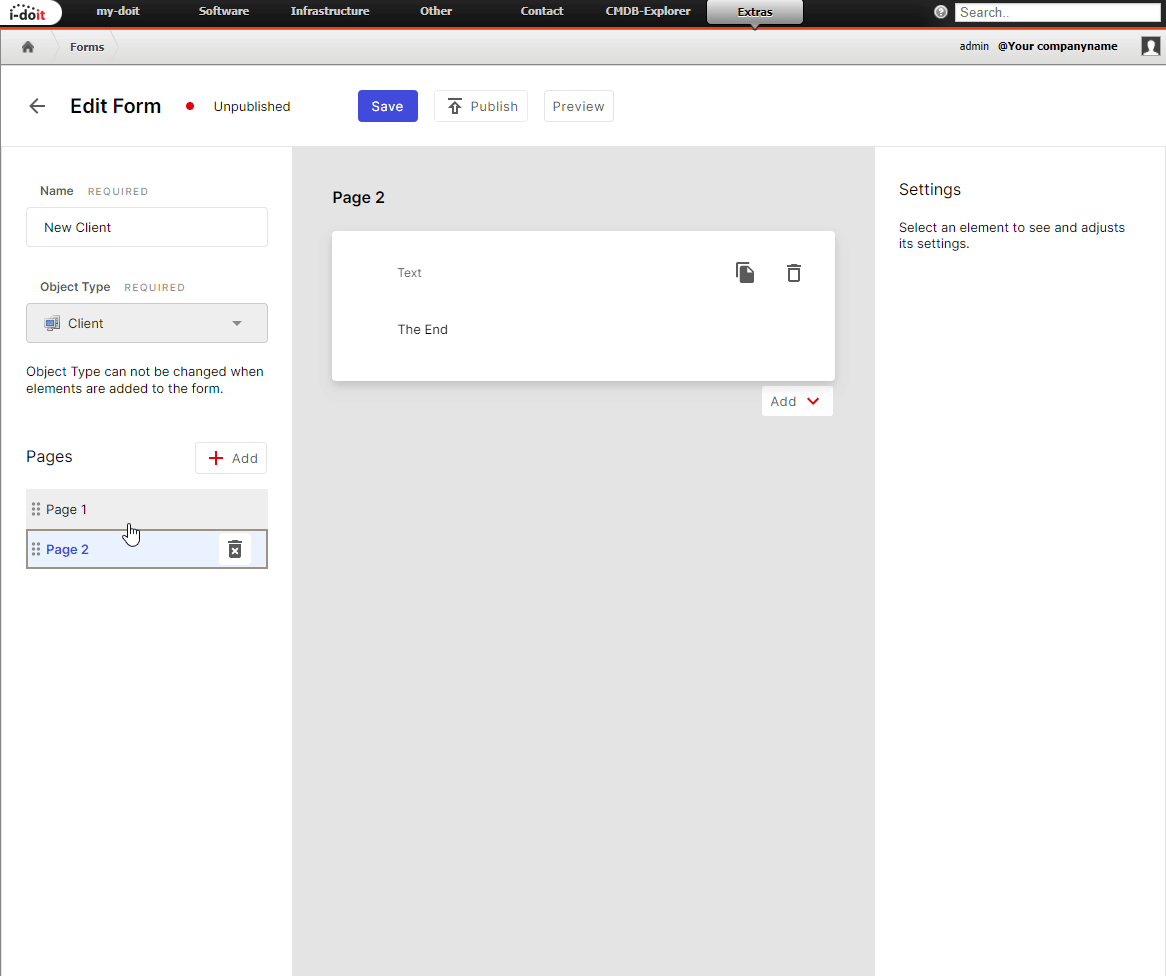Click the admin user name
Screen dimensions: 1166x976
[974, 46]
